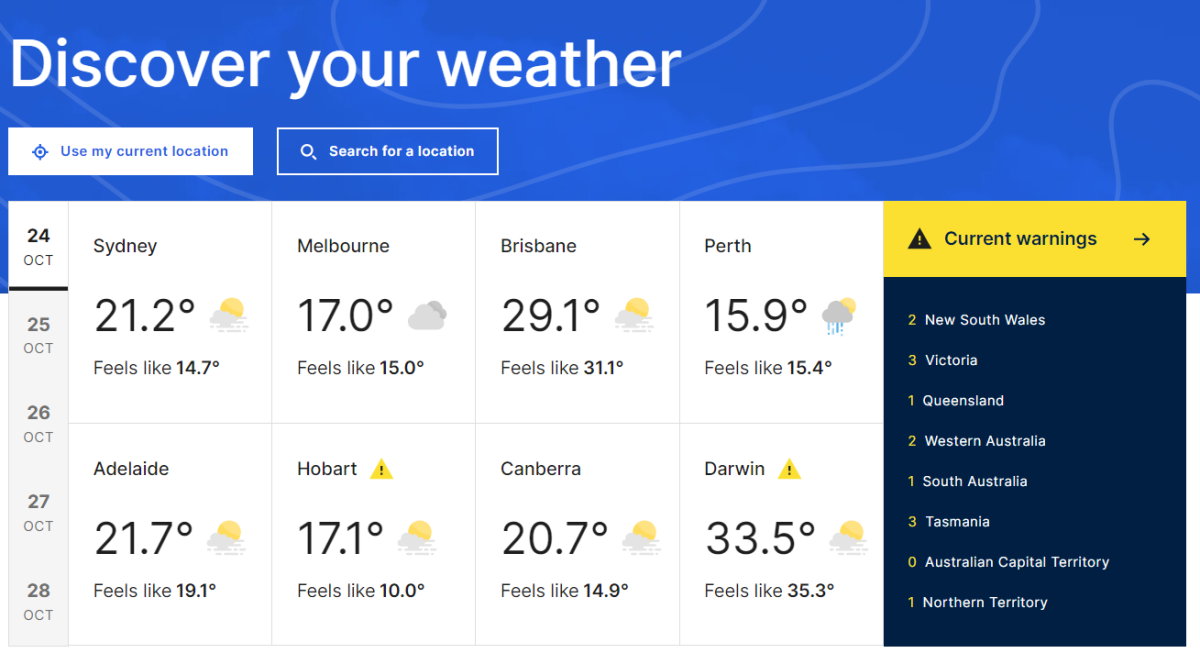Viewport: 1200px width, 653px height.
Task: View the Tasmania warnings link
Action: [955, 522]
